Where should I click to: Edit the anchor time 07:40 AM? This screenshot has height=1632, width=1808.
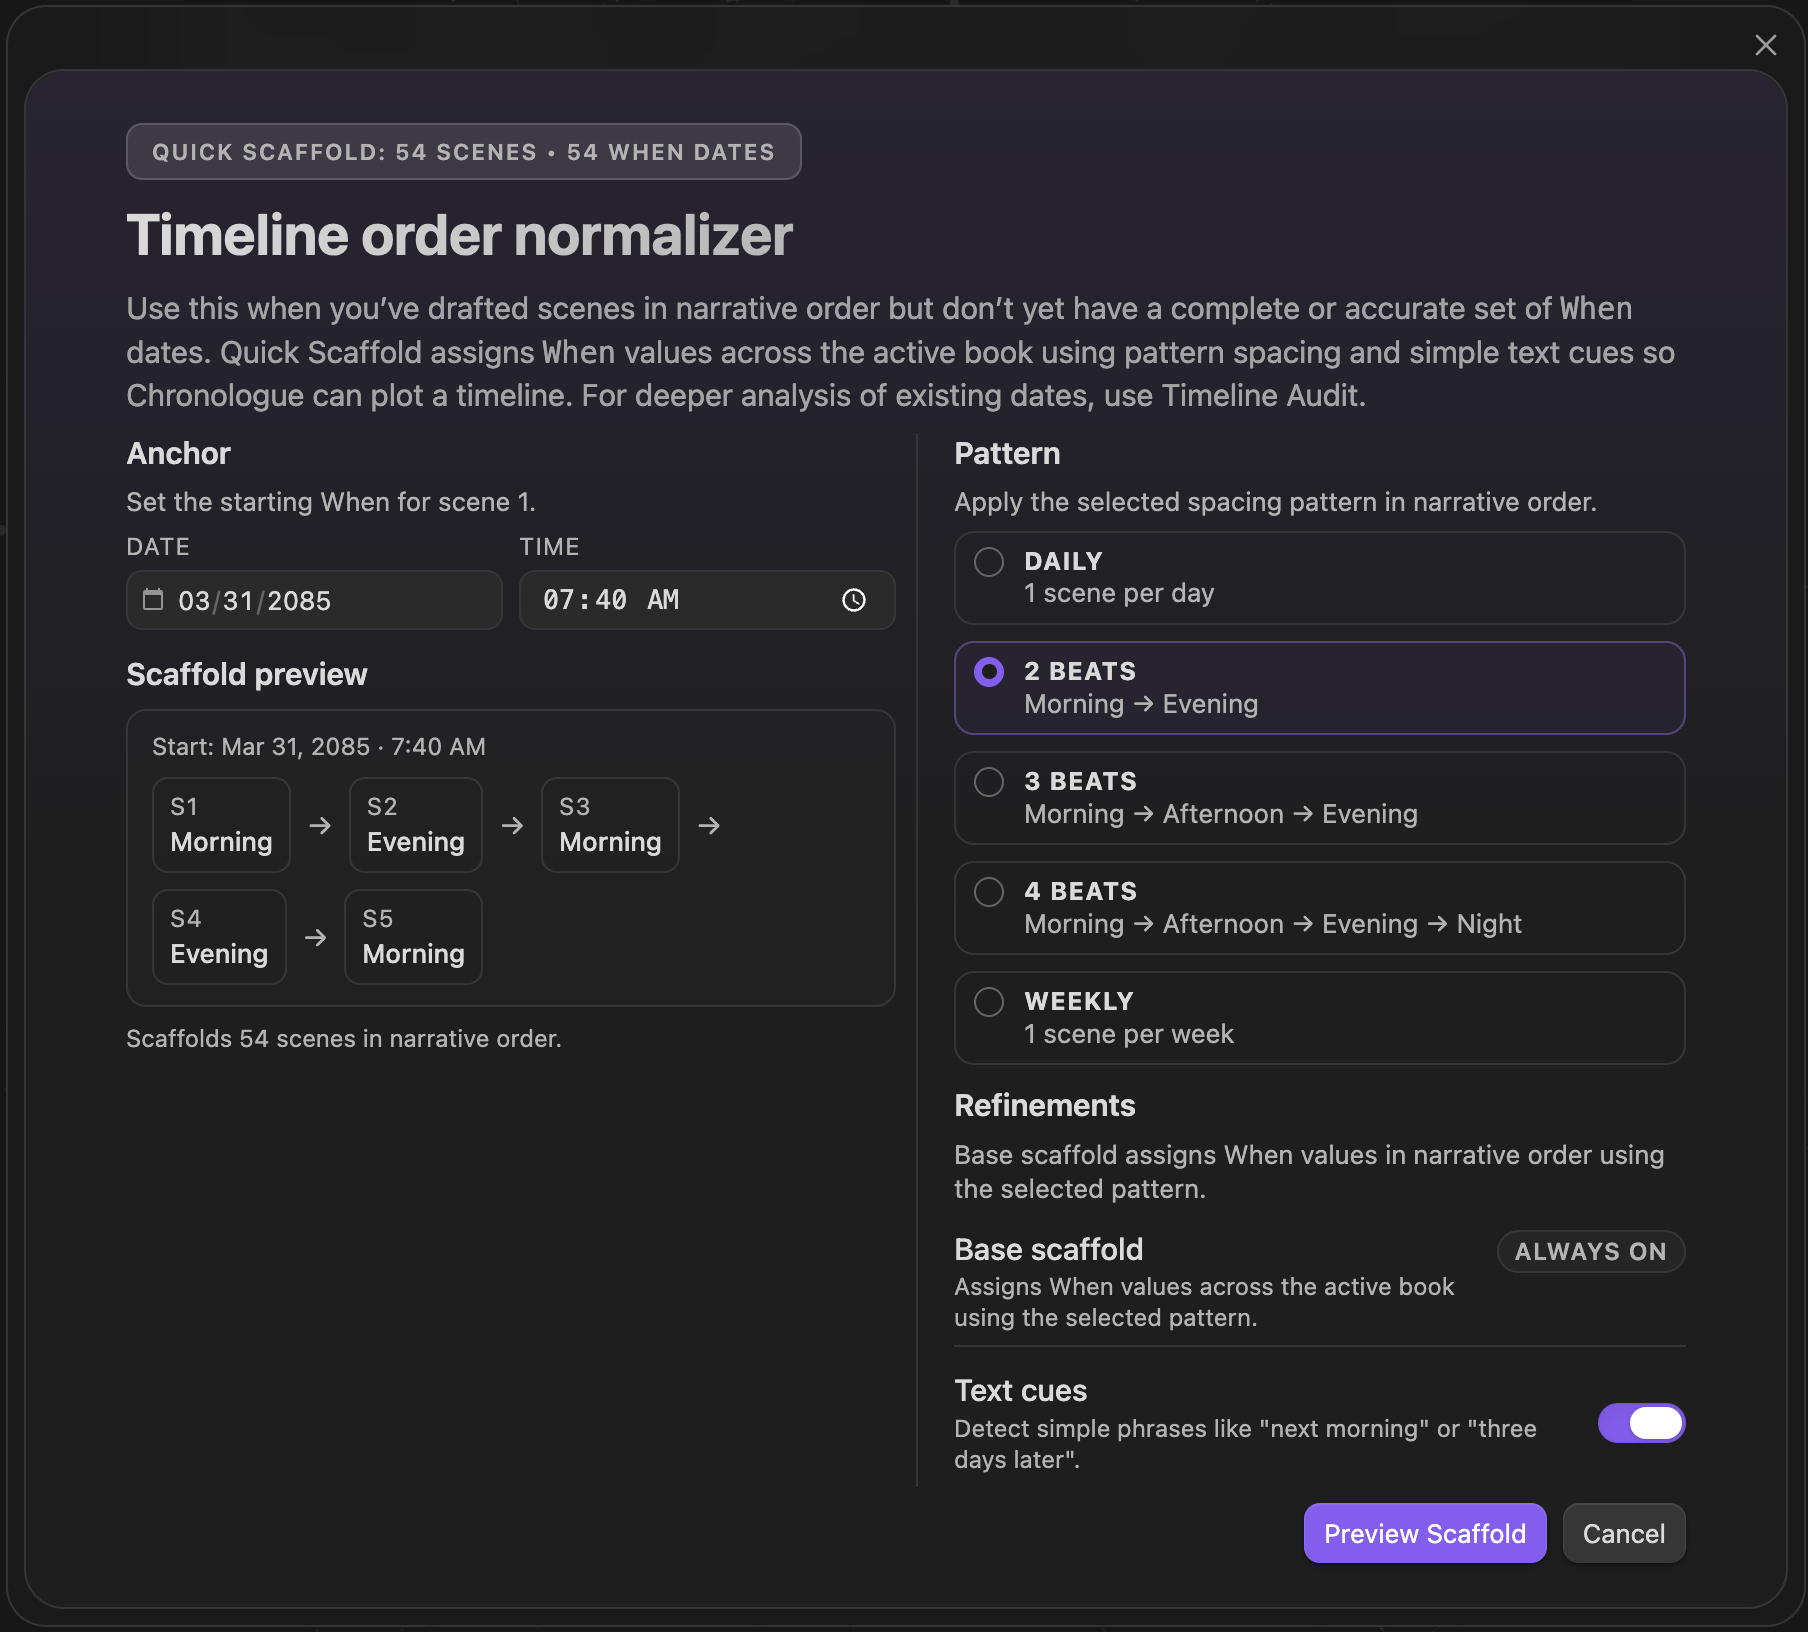[707, 600]
